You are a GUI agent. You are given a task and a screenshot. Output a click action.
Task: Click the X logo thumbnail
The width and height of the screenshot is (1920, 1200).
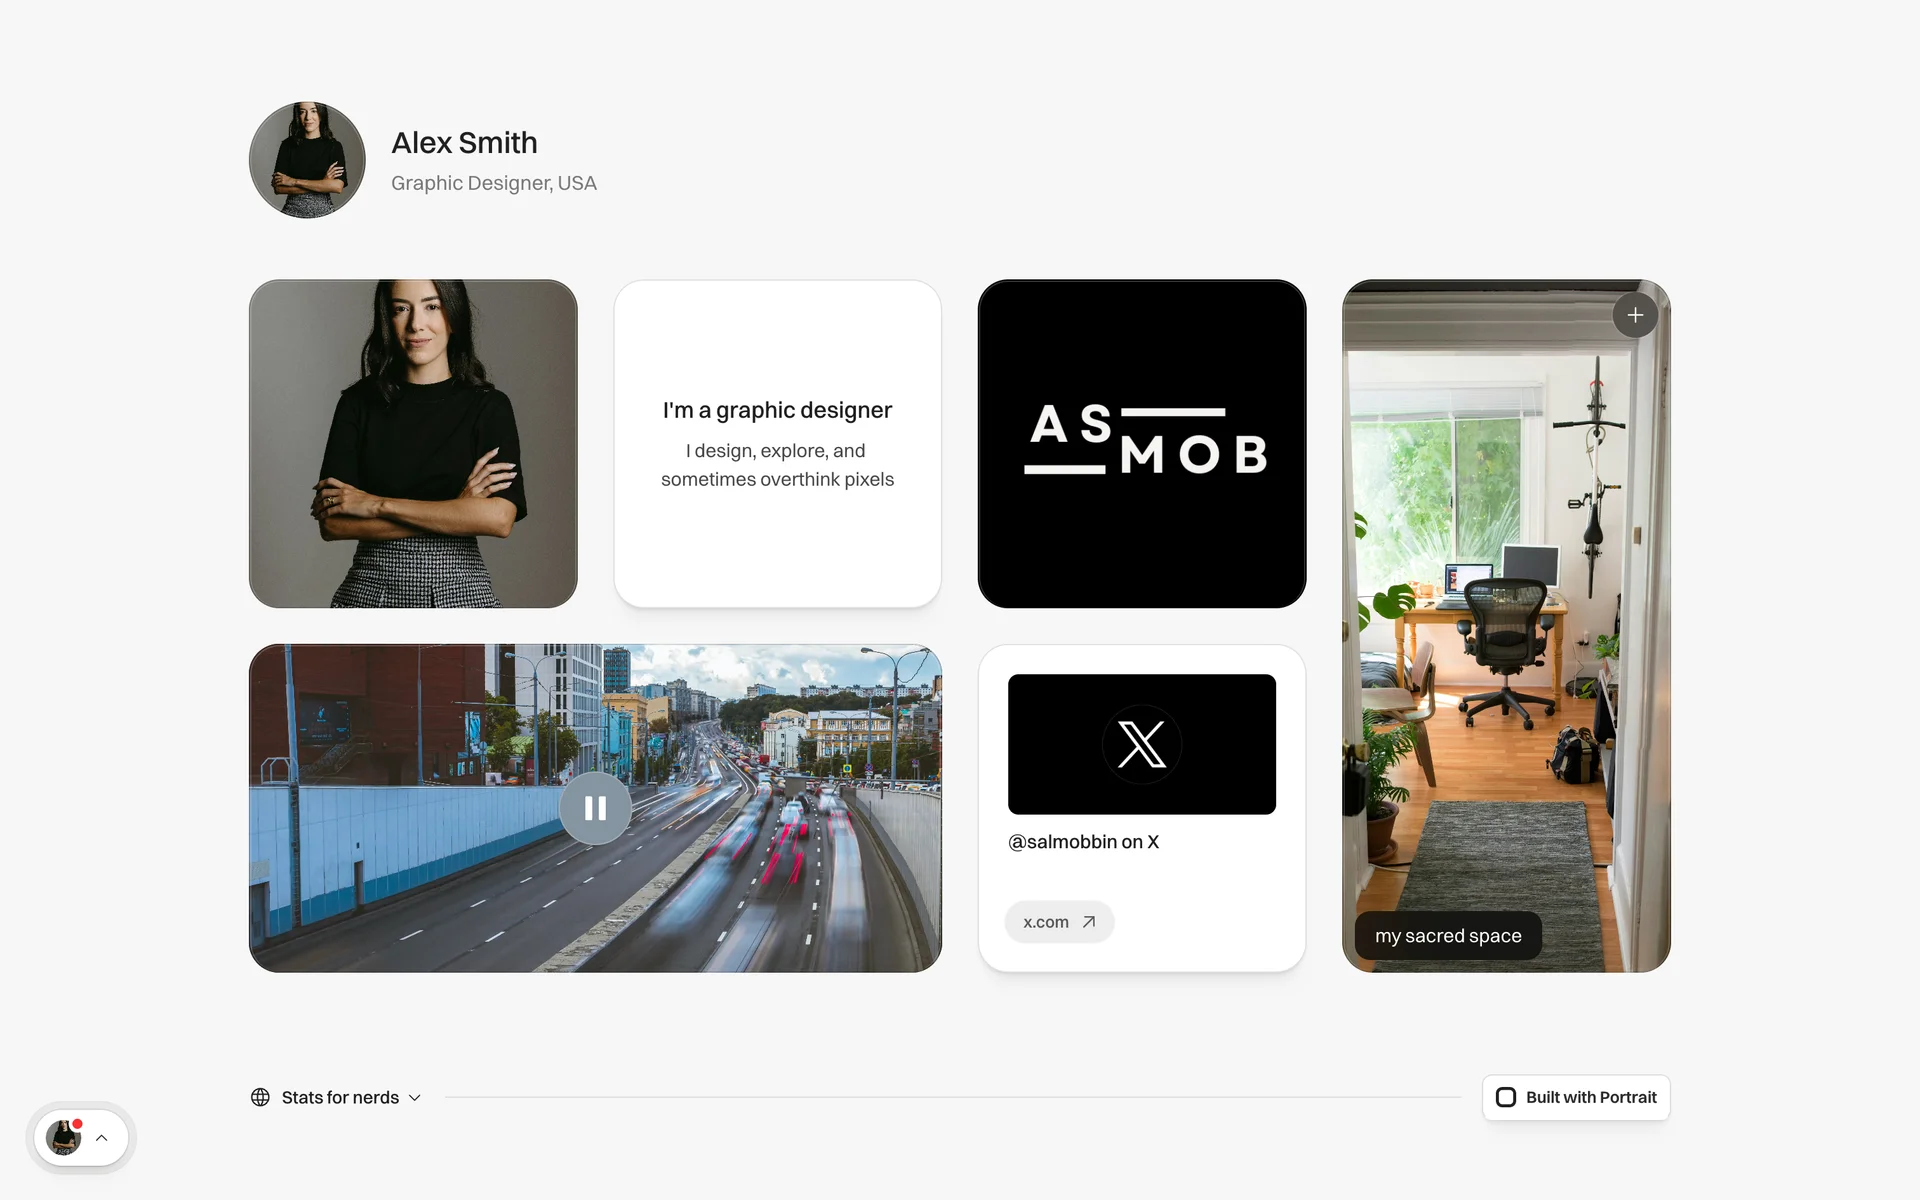coord(1141,744)
